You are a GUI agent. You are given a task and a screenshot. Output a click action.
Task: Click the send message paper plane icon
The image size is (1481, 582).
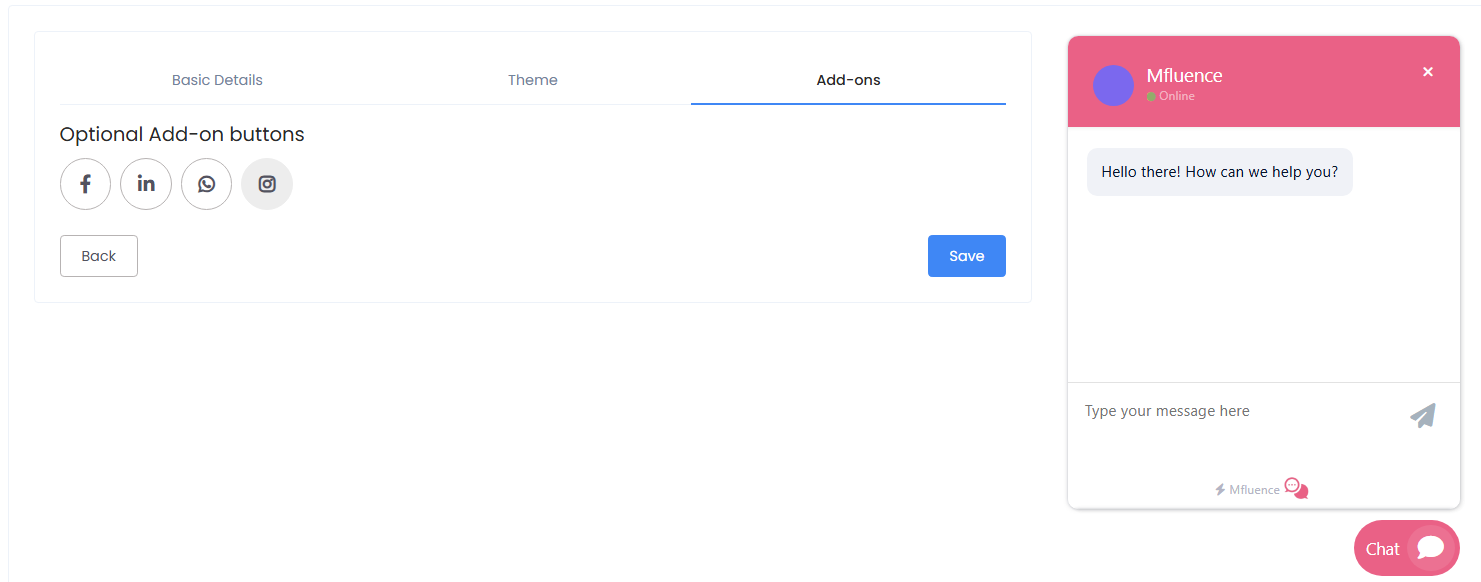tap(1423, 415)
